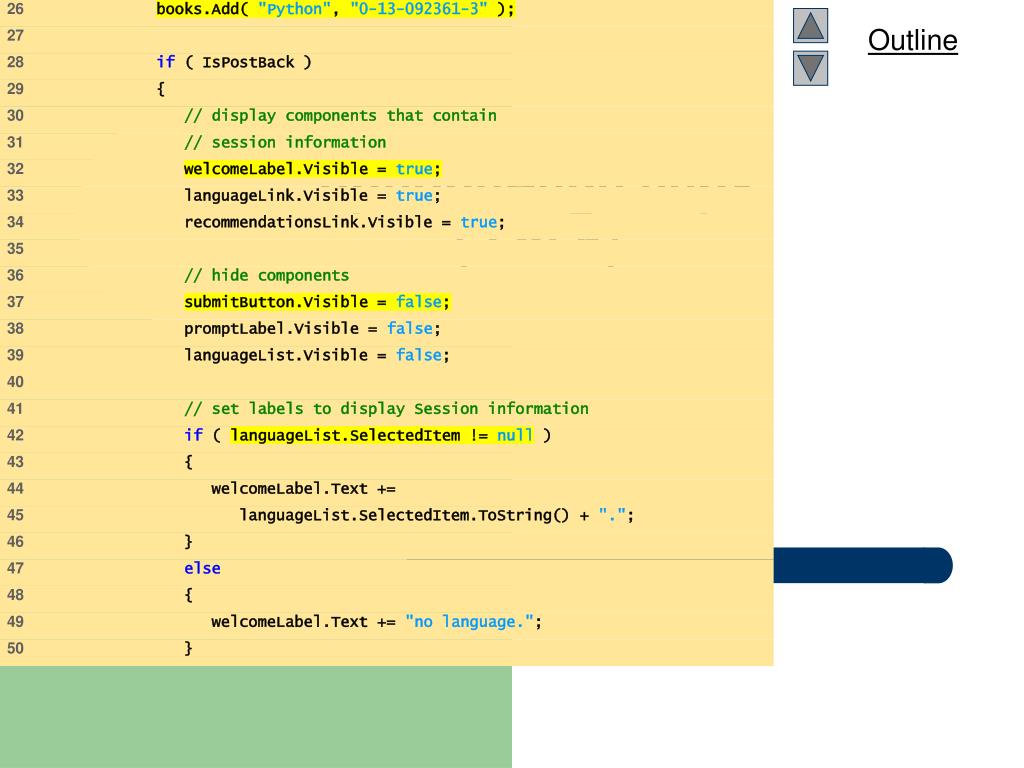This screenshot has width=1024, height=768.
Task: Click highlighted 'languageList.SelectedItem != null'
Action: (382, 435)
